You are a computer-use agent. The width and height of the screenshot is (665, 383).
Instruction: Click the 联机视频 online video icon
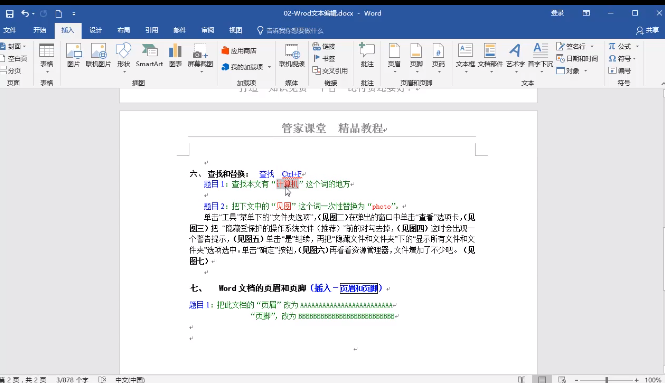(x=292, y=56)
